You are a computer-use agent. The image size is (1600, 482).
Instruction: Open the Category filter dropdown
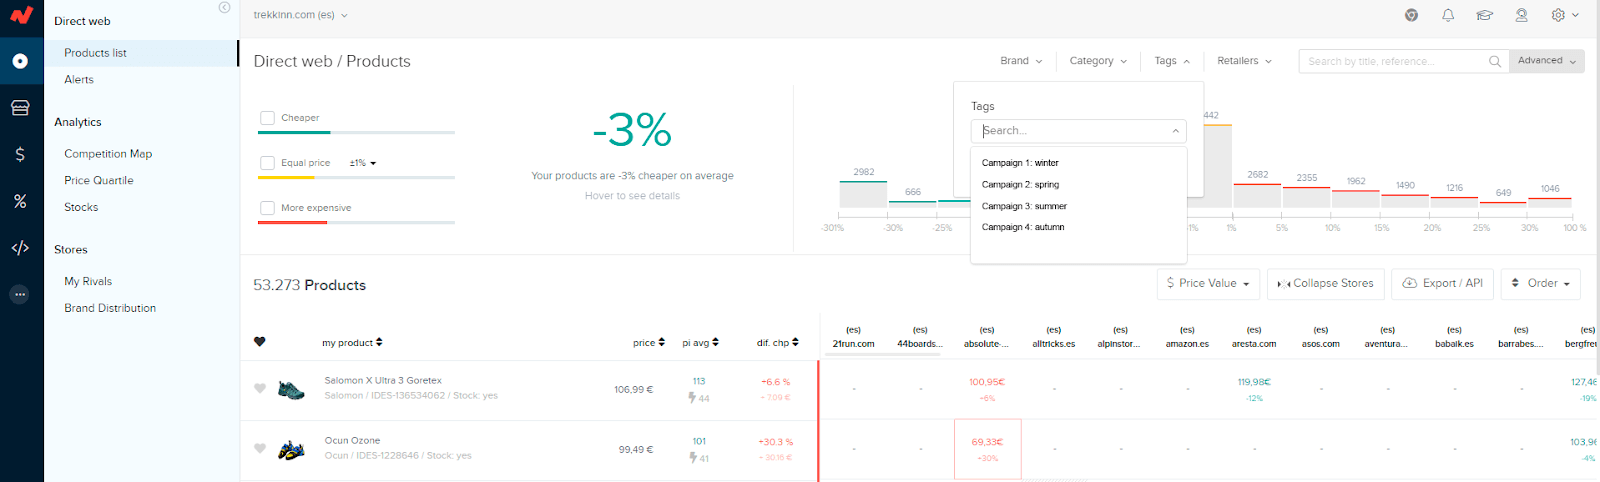(x=1098, y=61)
